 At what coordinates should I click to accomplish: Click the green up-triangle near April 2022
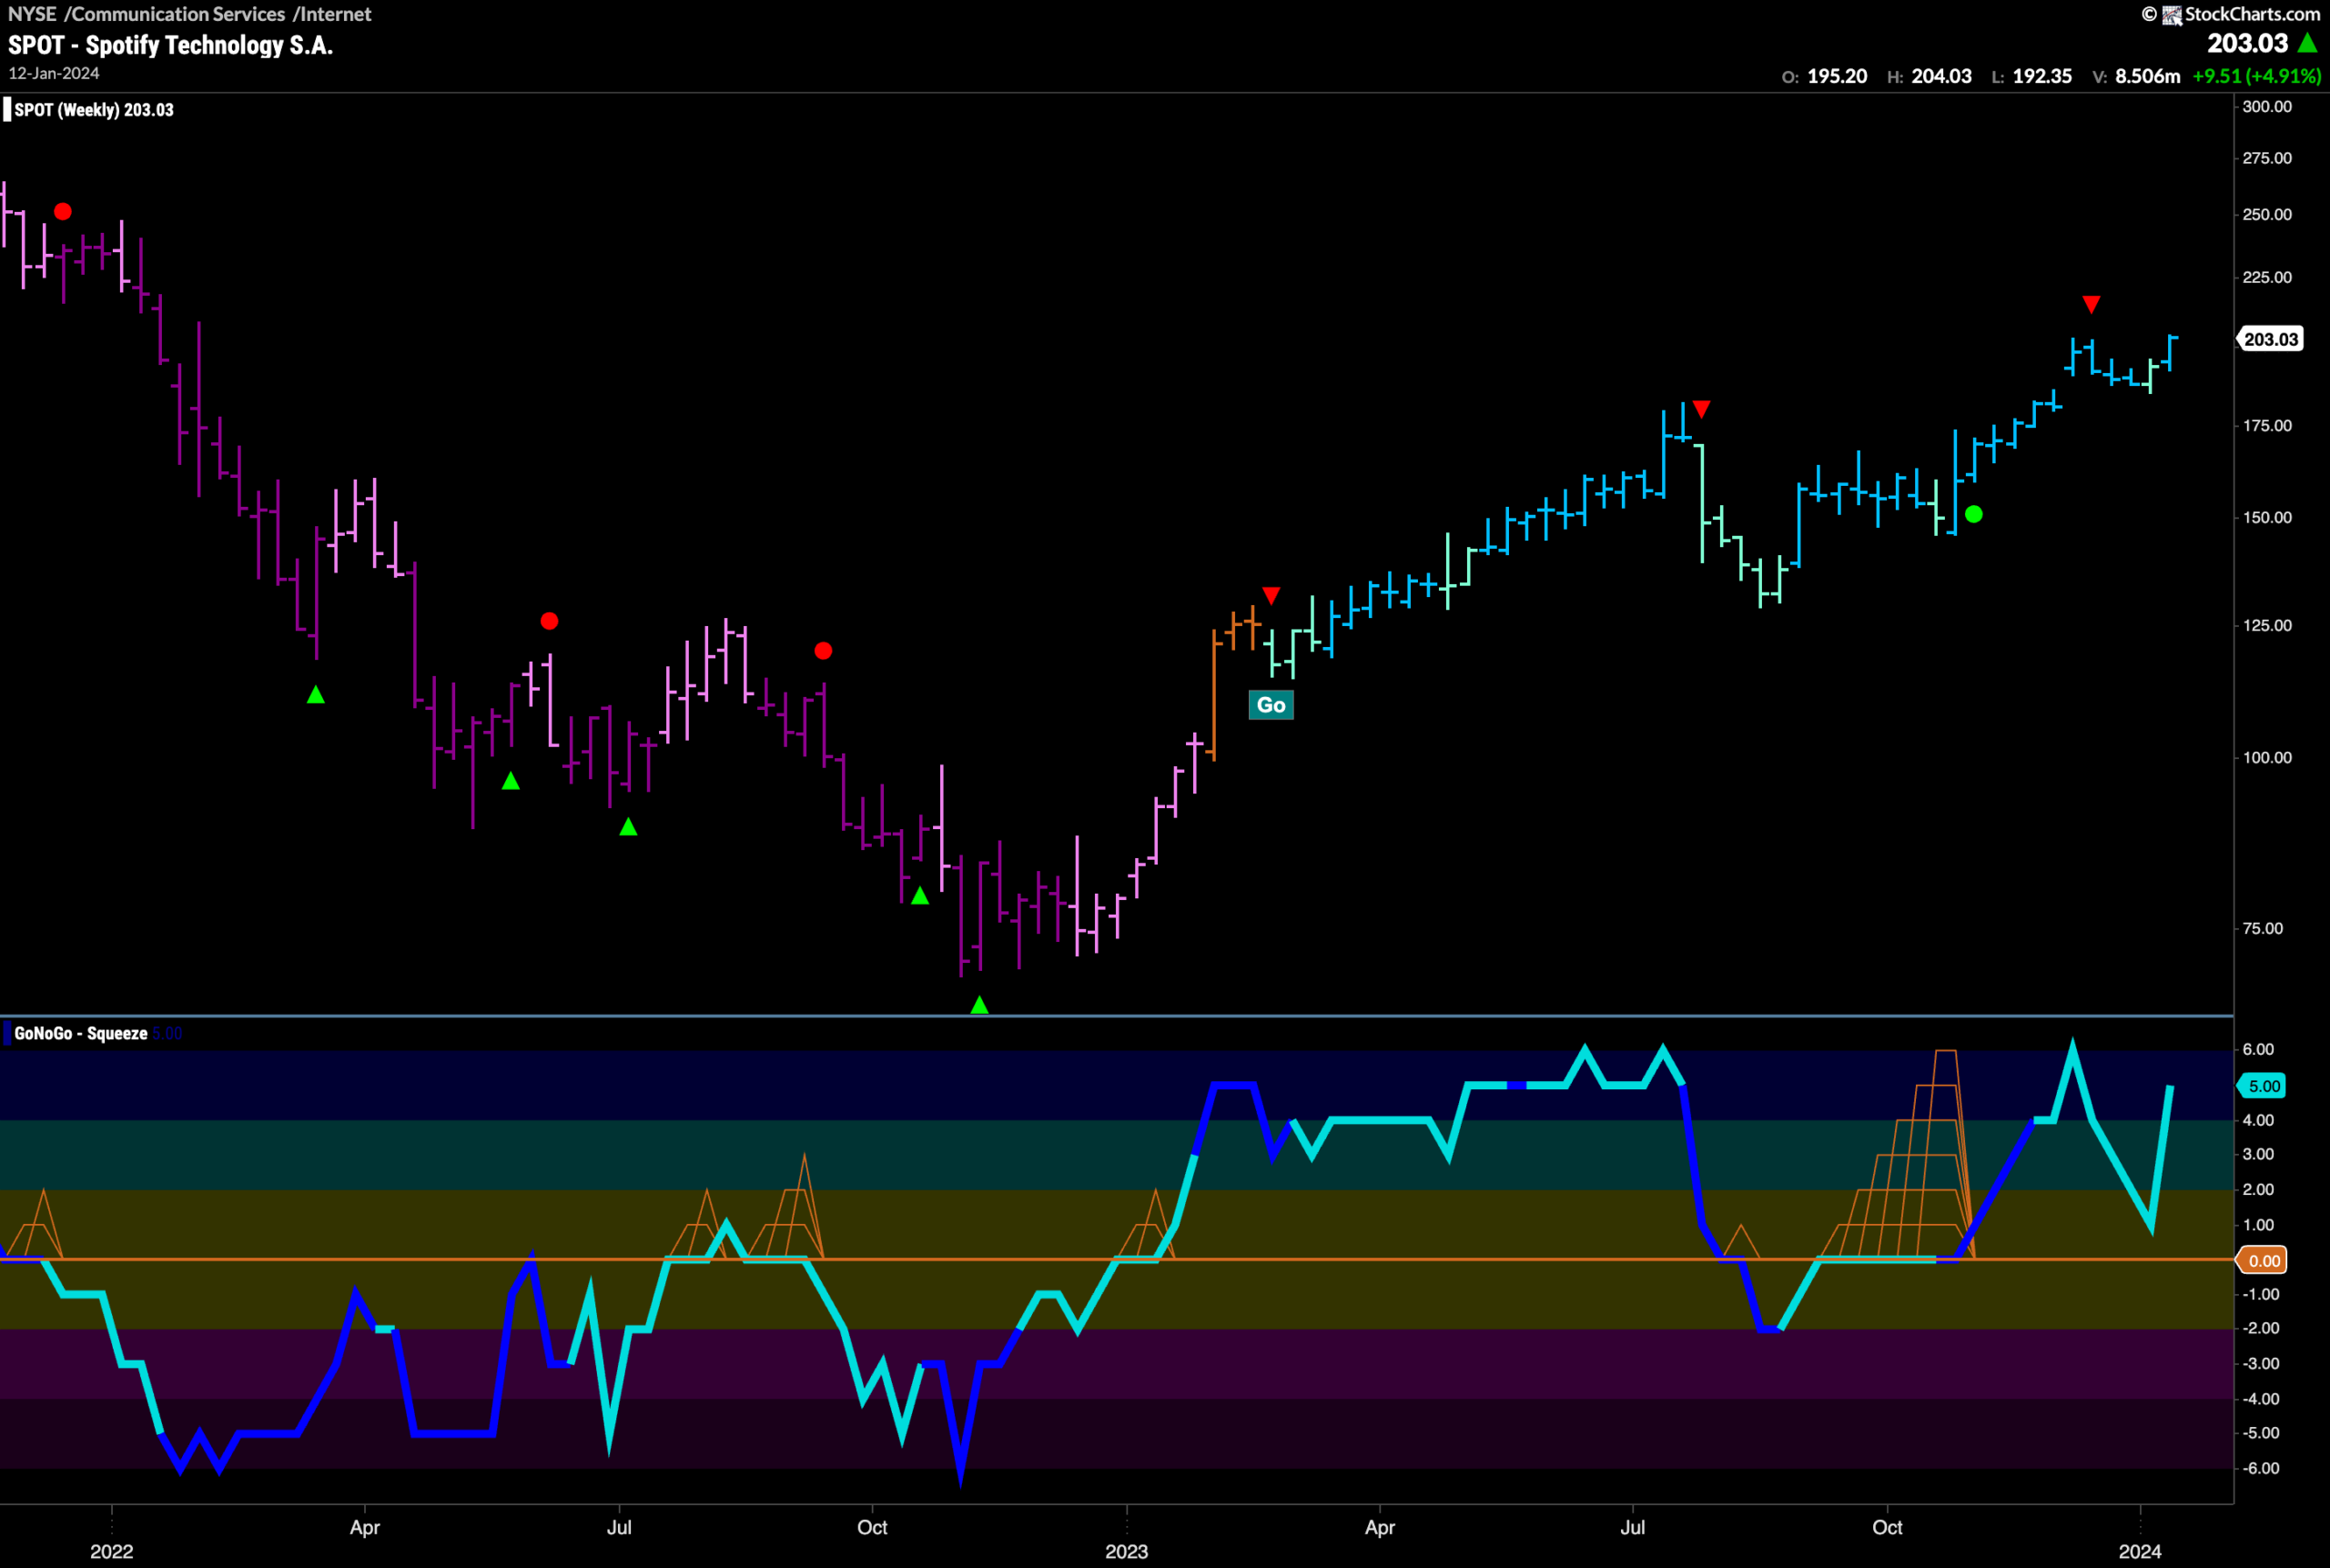pos(316,694)
